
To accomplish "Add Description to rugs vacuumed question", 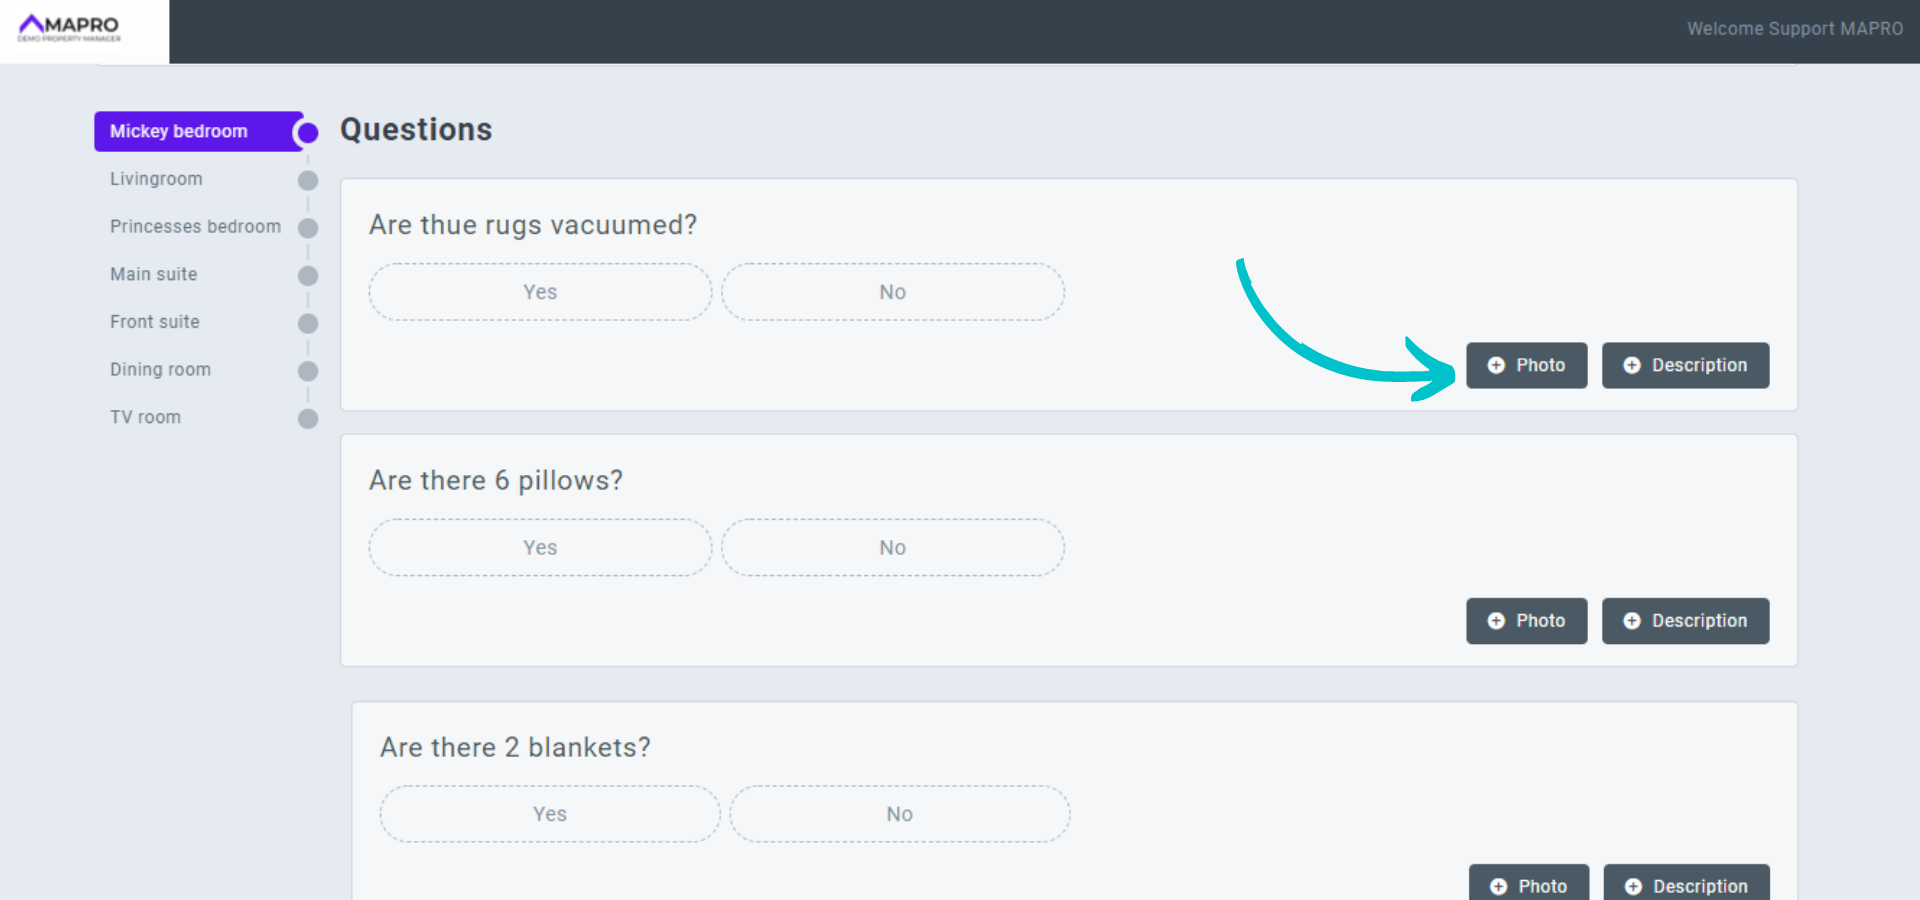I will (x=1685, y=365).
